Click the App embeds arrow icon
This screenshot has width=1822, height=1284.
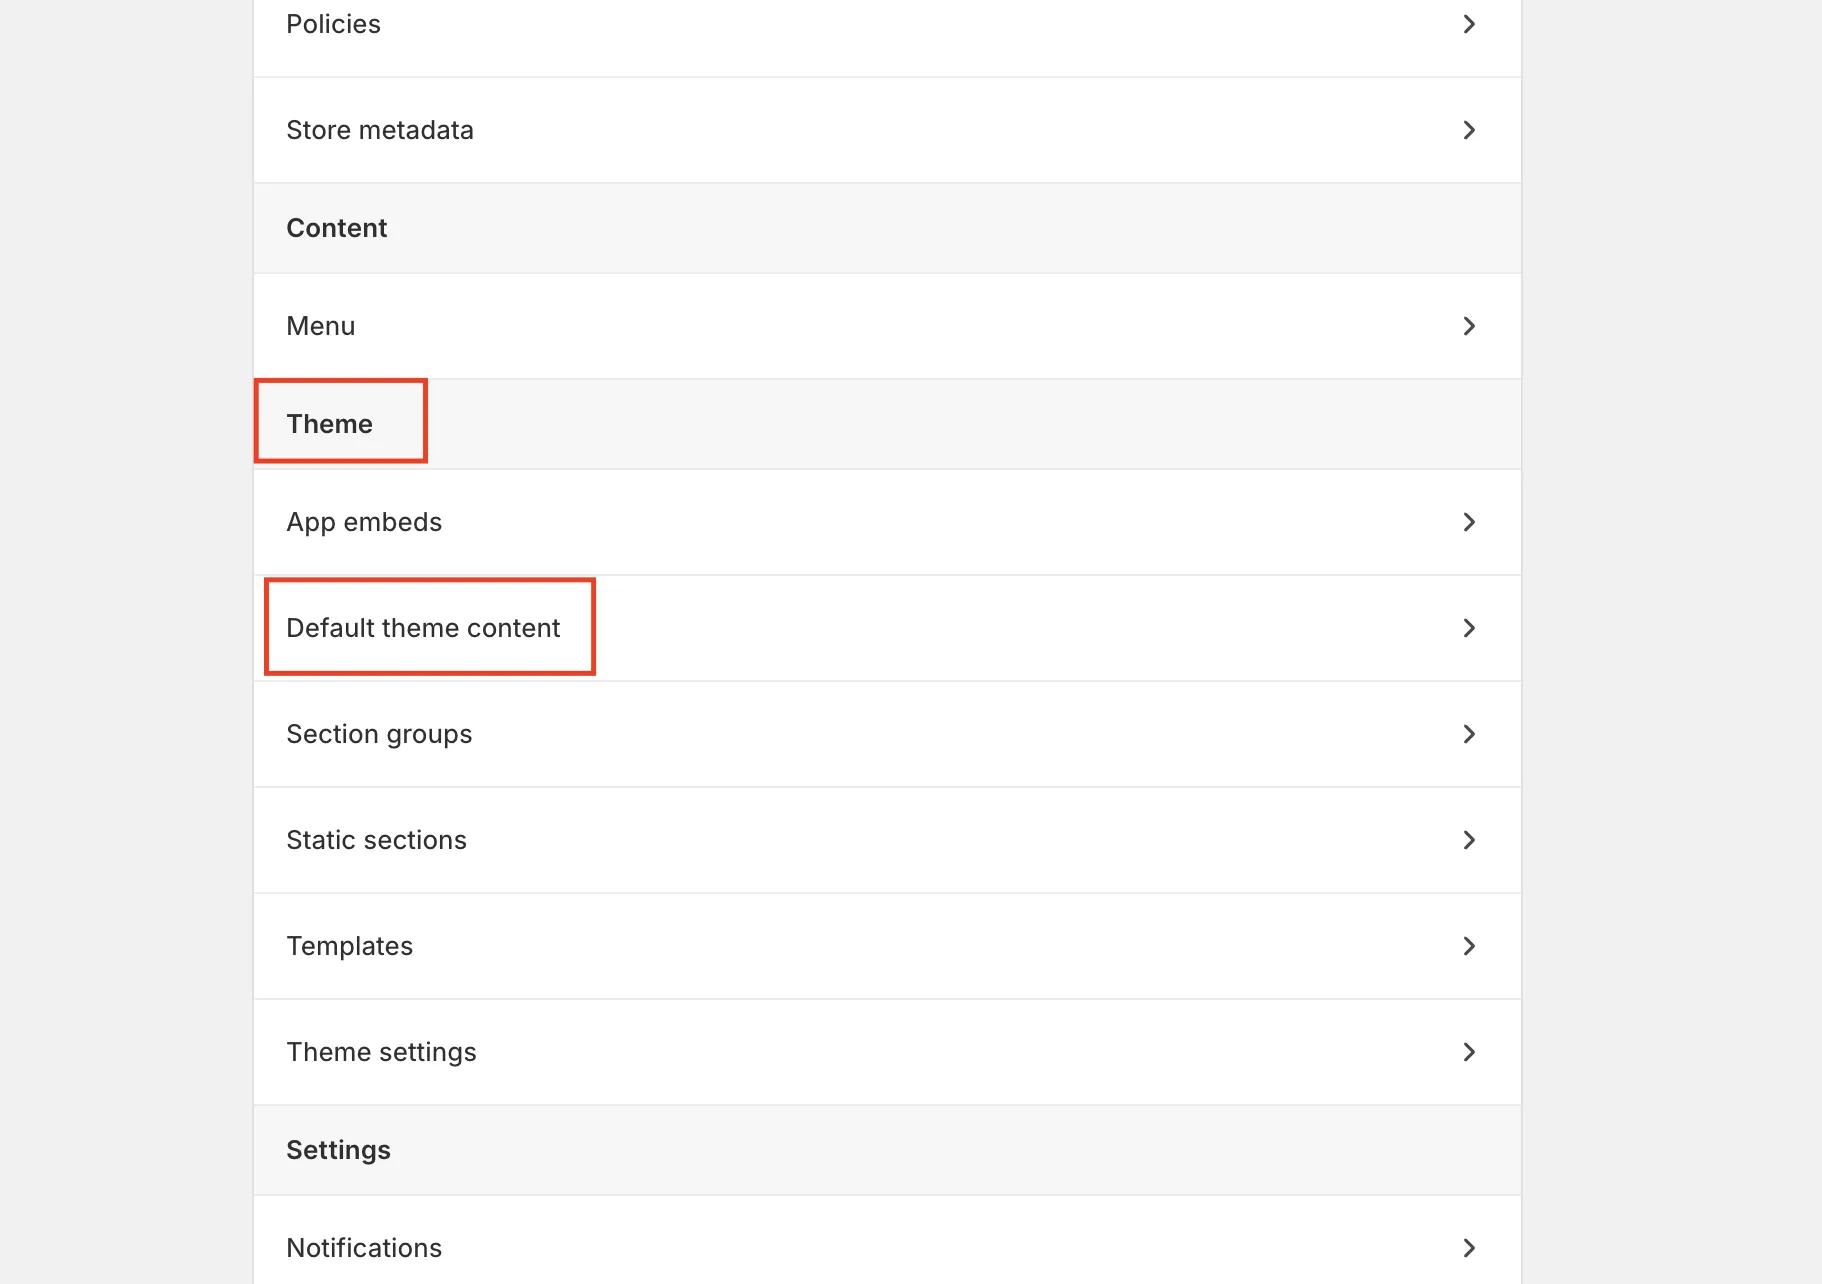(1469, 521)
